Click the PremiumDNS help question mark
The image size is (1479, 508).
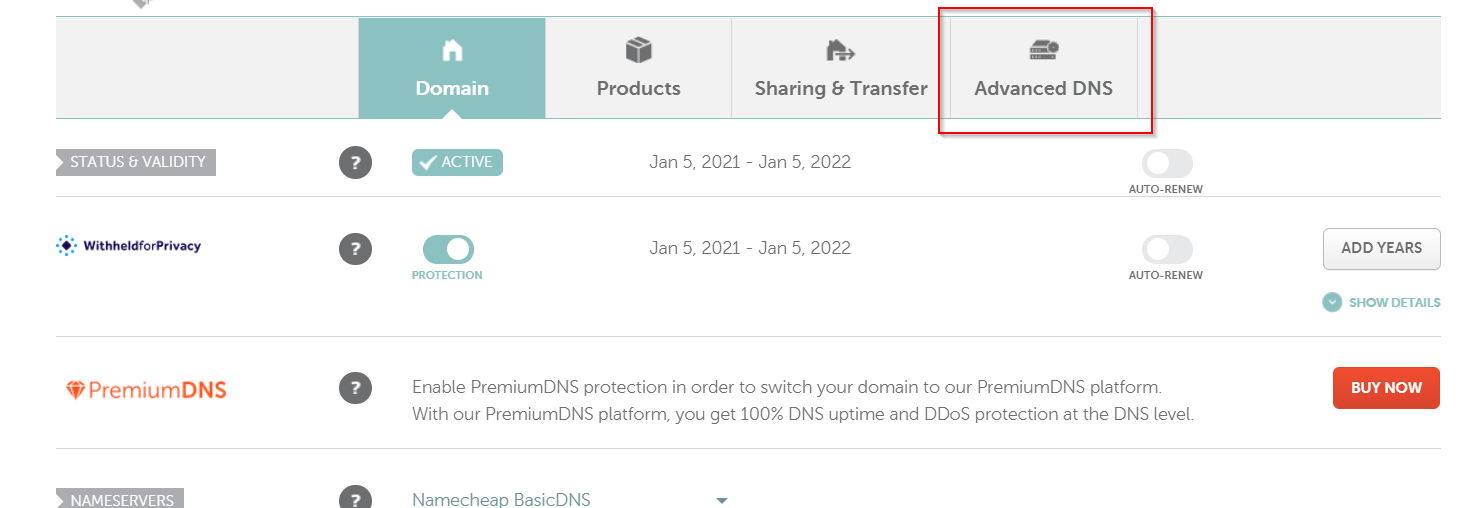[355, 388]
